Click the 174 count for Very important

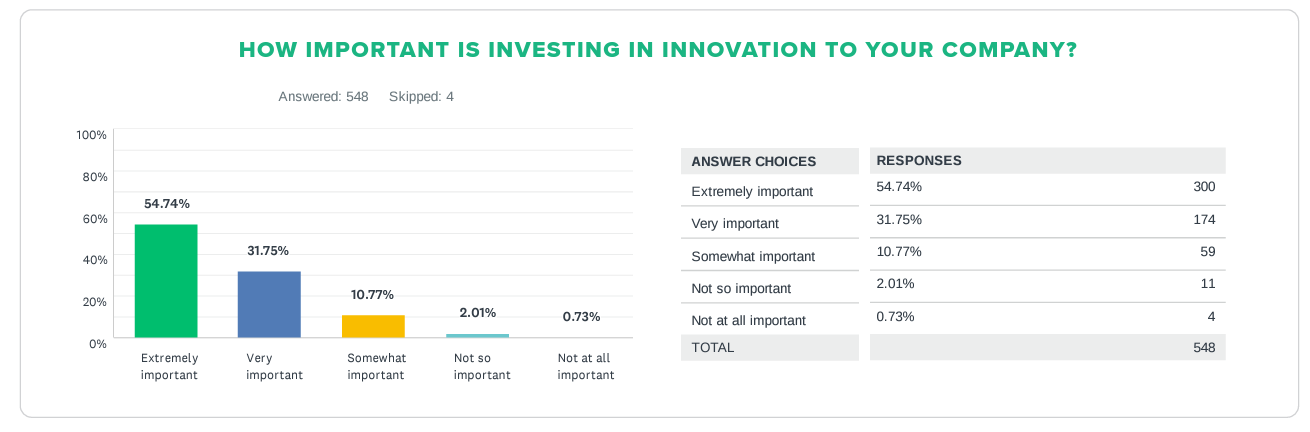pyautogui.click(x=1203, y=220)
